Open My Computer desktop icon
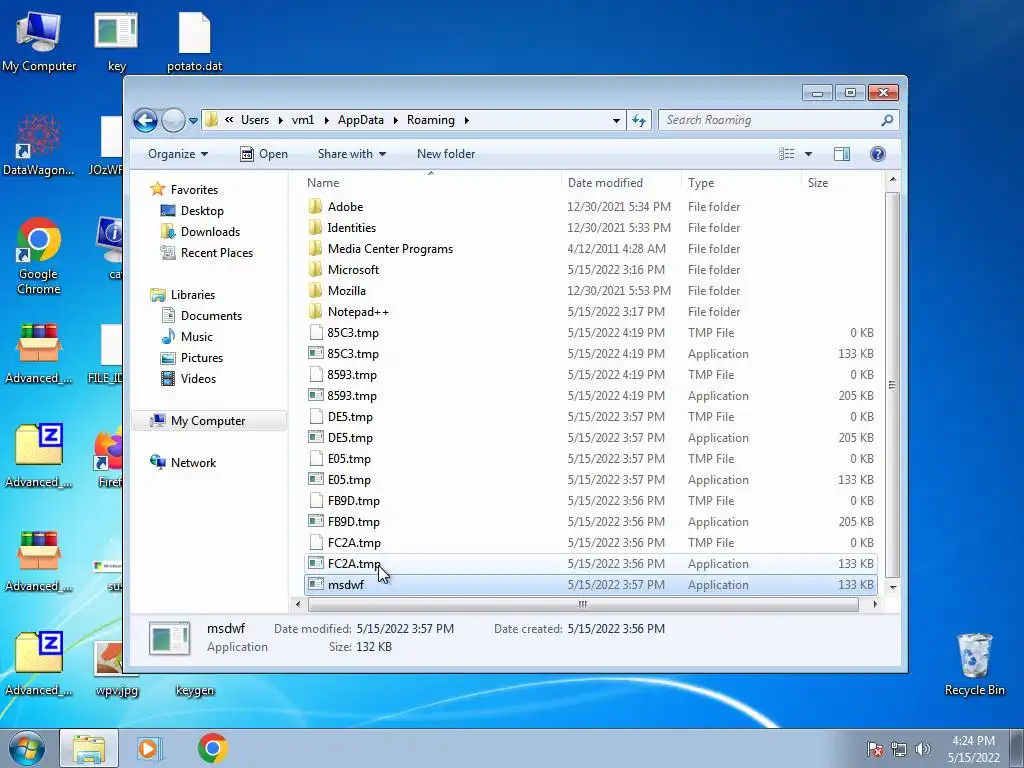Screen dimensions: 1024x768 click(x=39, y=41)
